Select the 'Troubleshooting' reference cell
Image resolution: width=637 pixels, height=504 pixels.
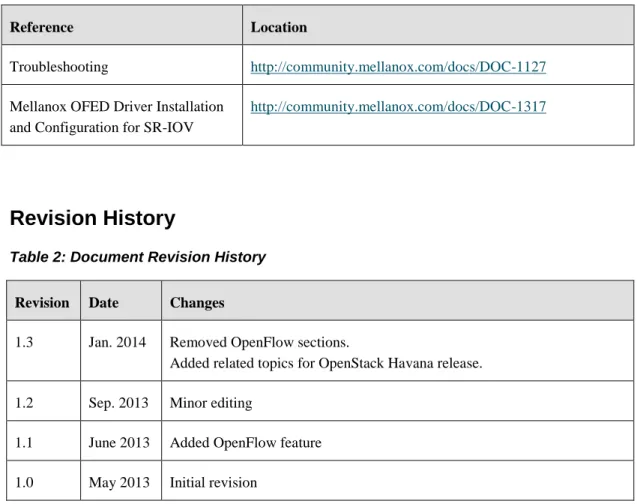click(x=122, y=65)
